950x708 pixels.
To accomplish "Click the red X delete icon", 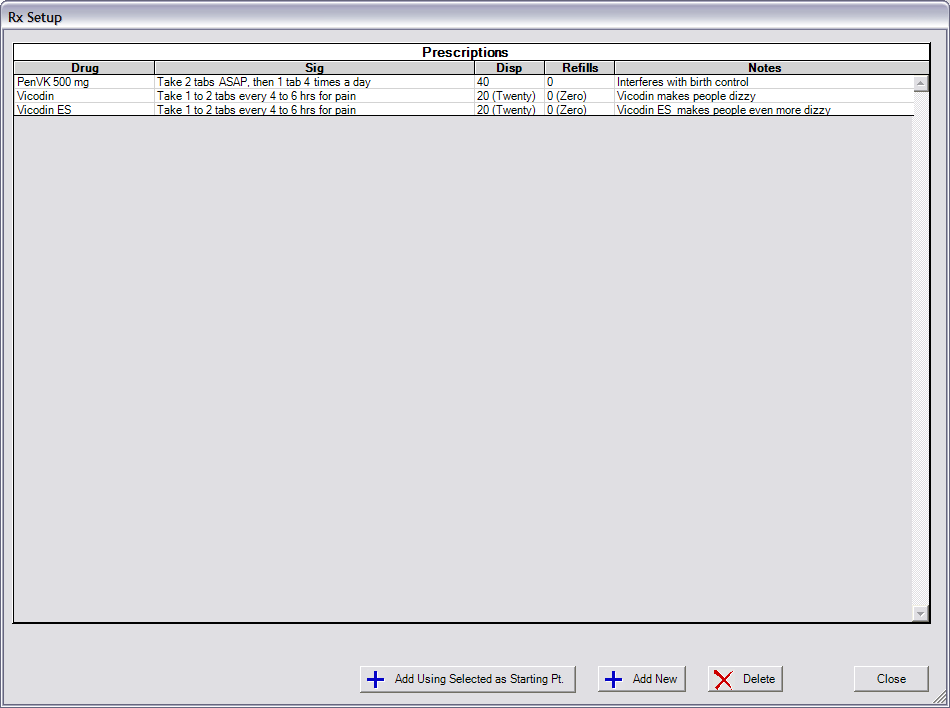I will [723, 679].
